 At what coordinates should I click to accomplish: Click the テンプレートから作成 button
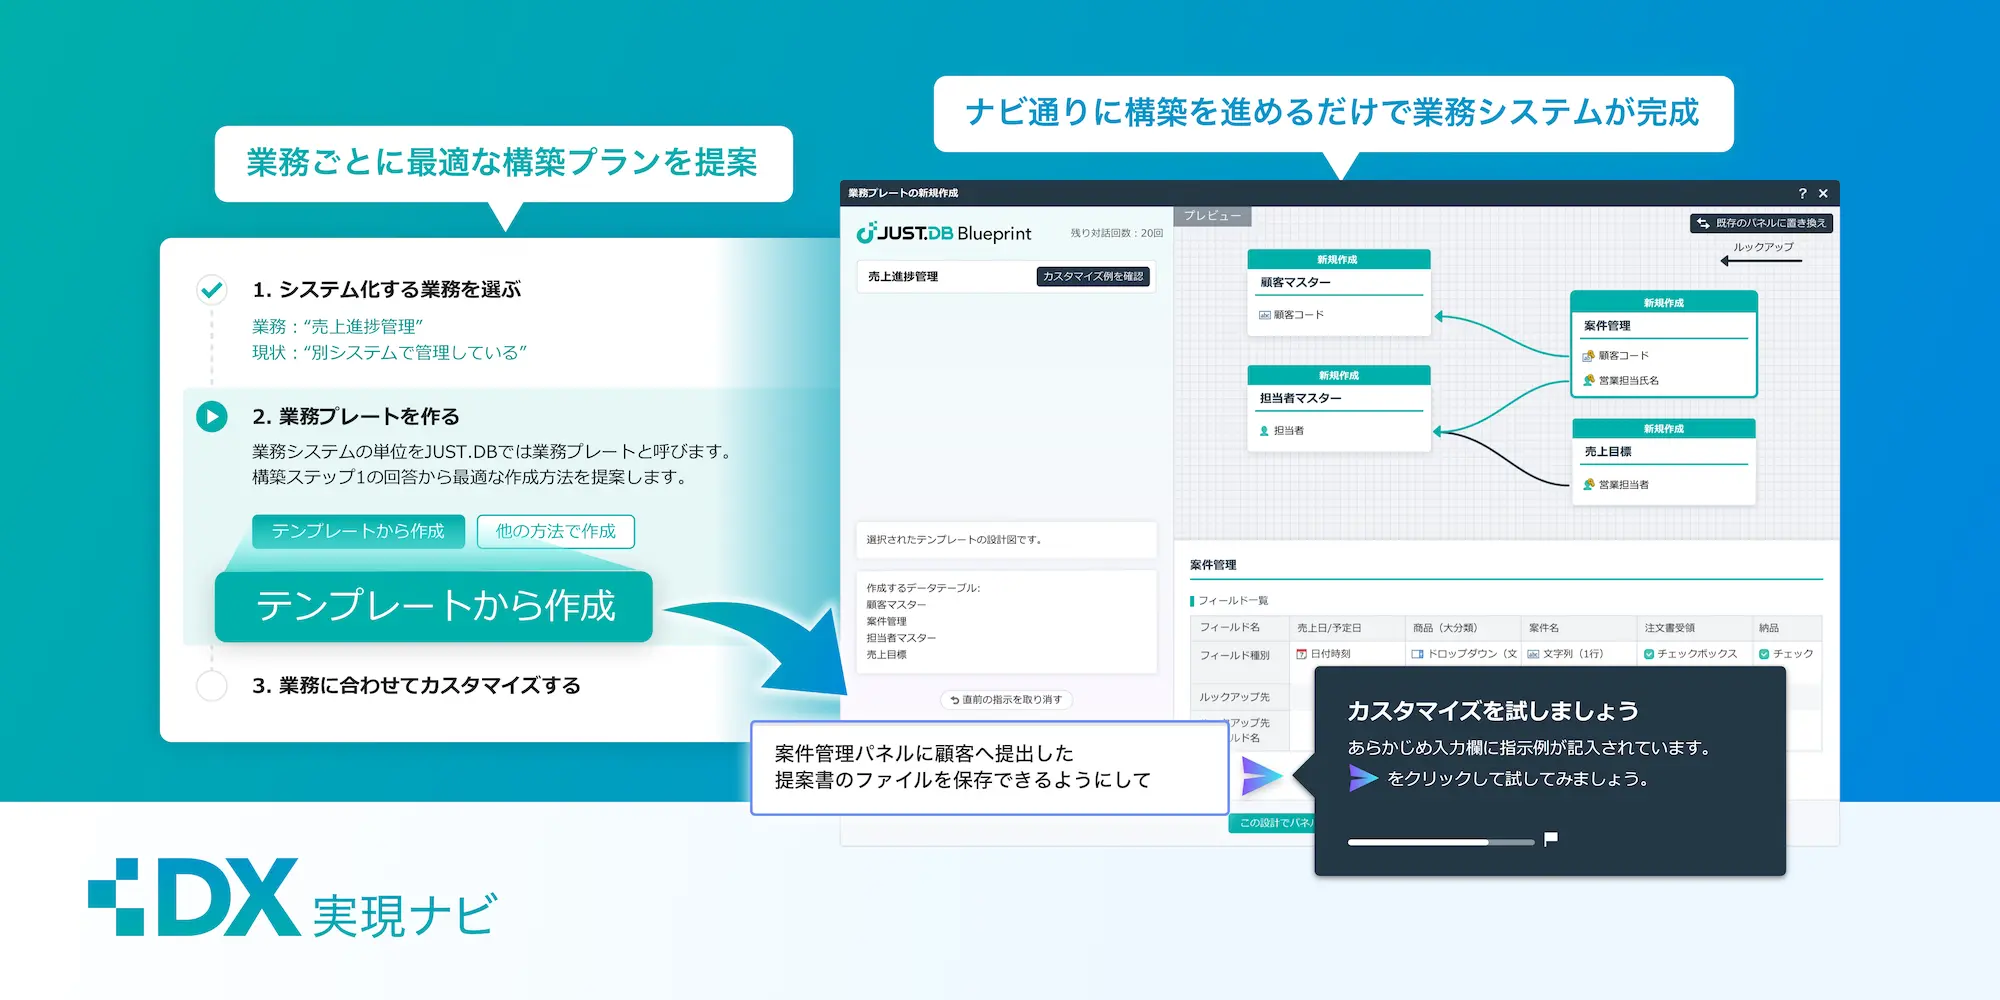[360, 532]
